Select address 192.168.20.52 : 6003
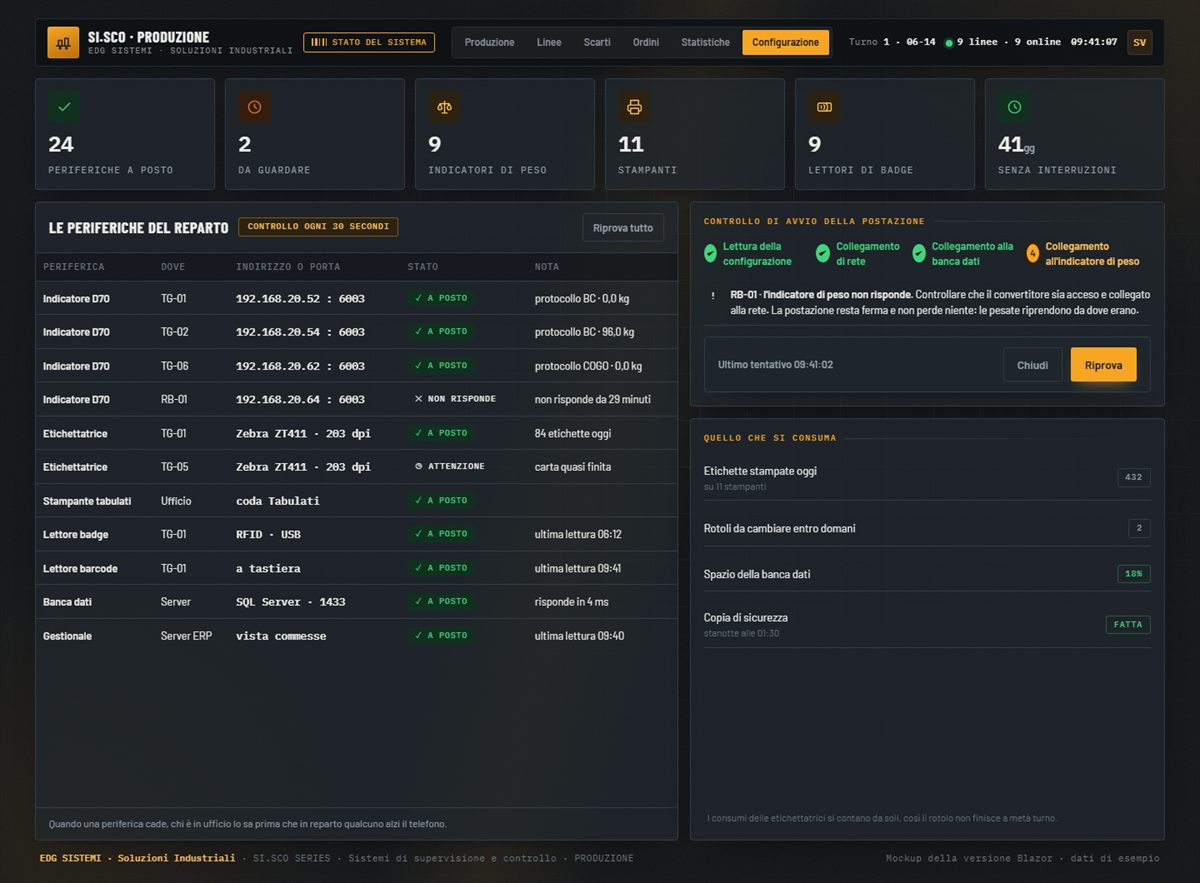The width and height of the screenshot is (1200, 883). tap(300, 298)
